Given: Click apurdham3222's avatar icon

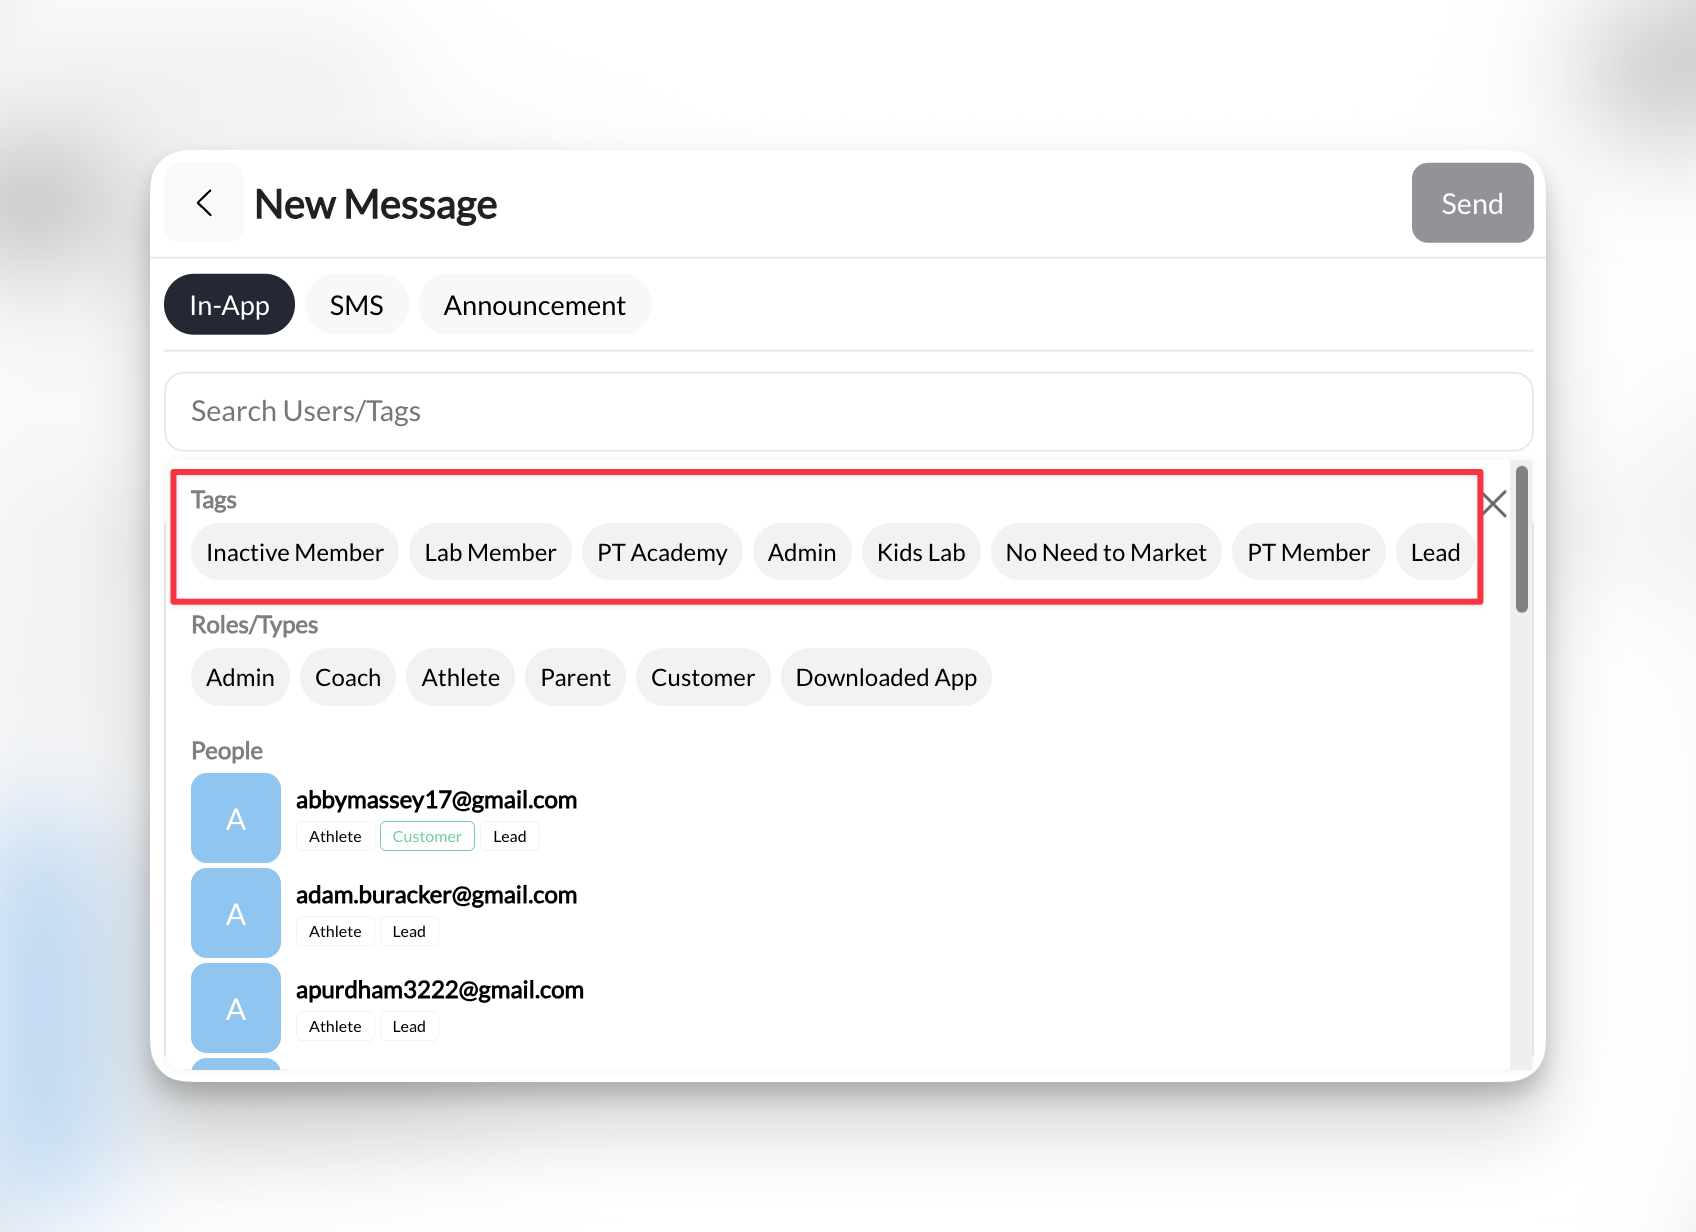Looking at the screenshot, I should pos(235,1007).
